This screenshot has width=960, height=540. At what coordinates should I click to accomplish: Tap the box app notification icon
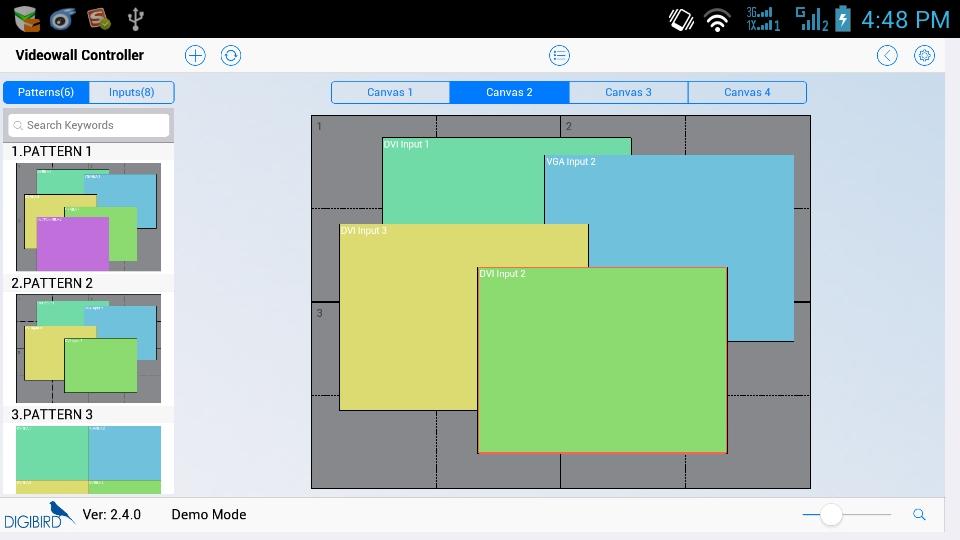26,19
